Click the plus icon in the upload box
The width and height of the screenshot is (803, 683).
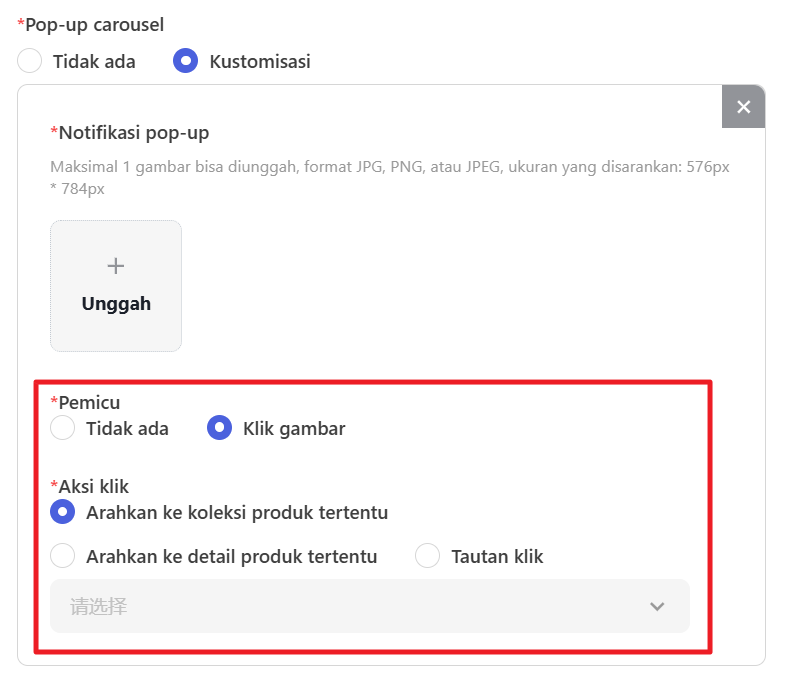116,266
